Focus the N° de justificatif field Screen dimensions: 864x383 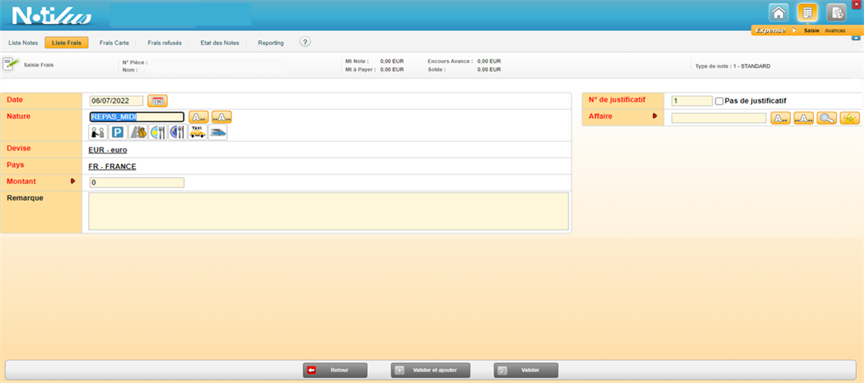click(692, 101)
